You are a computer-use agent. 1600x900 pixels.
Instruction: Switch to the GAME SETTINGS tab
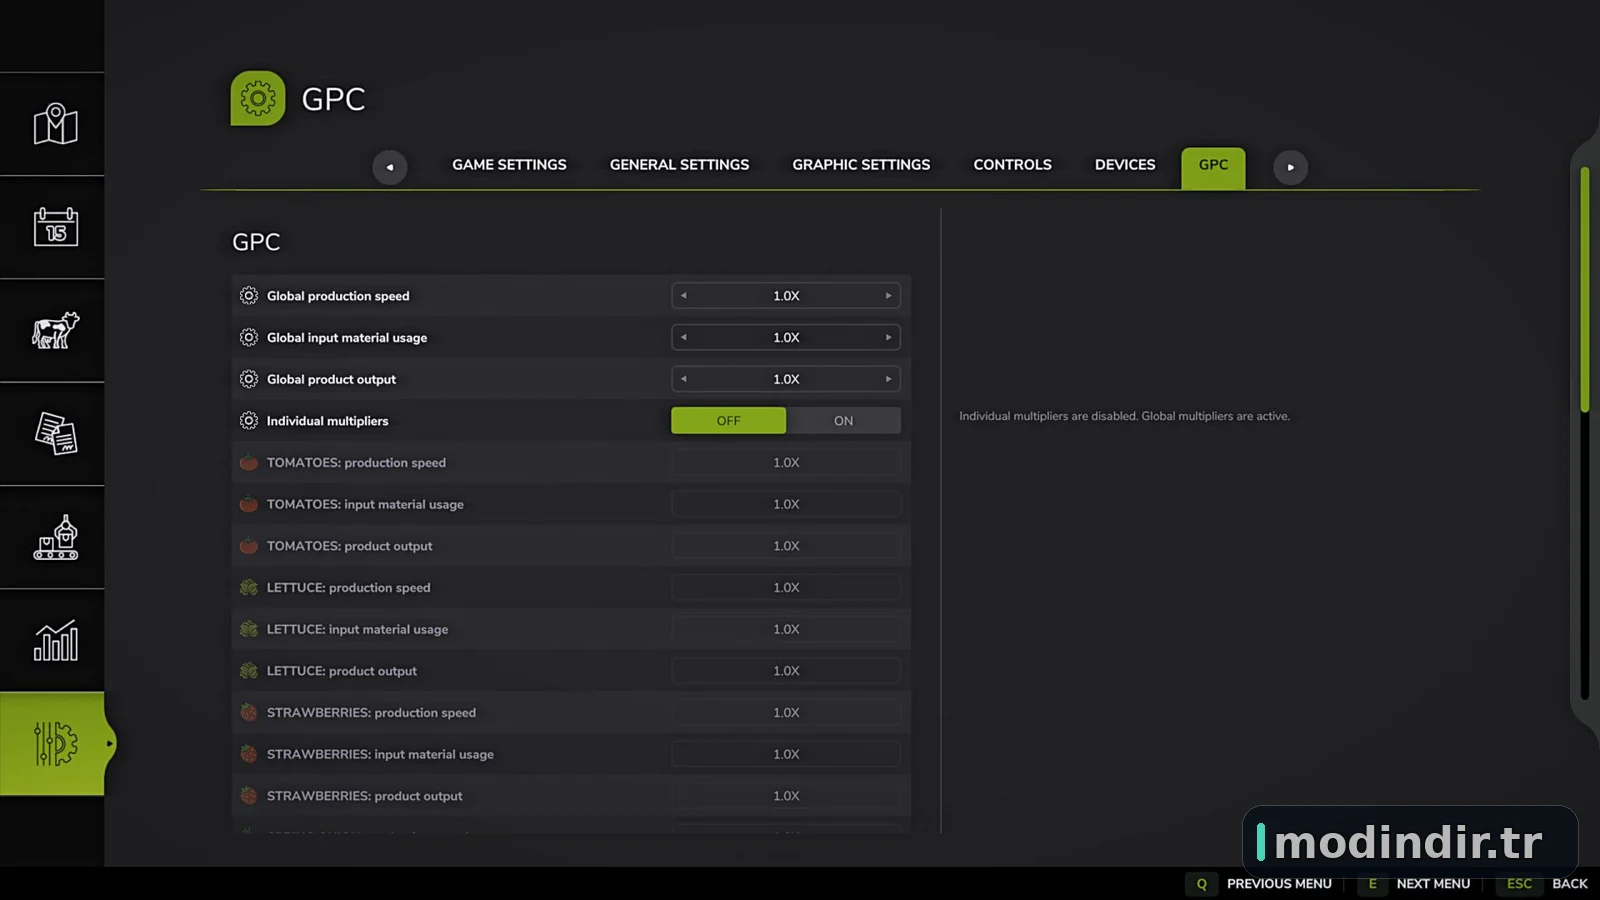coord(509,165)
